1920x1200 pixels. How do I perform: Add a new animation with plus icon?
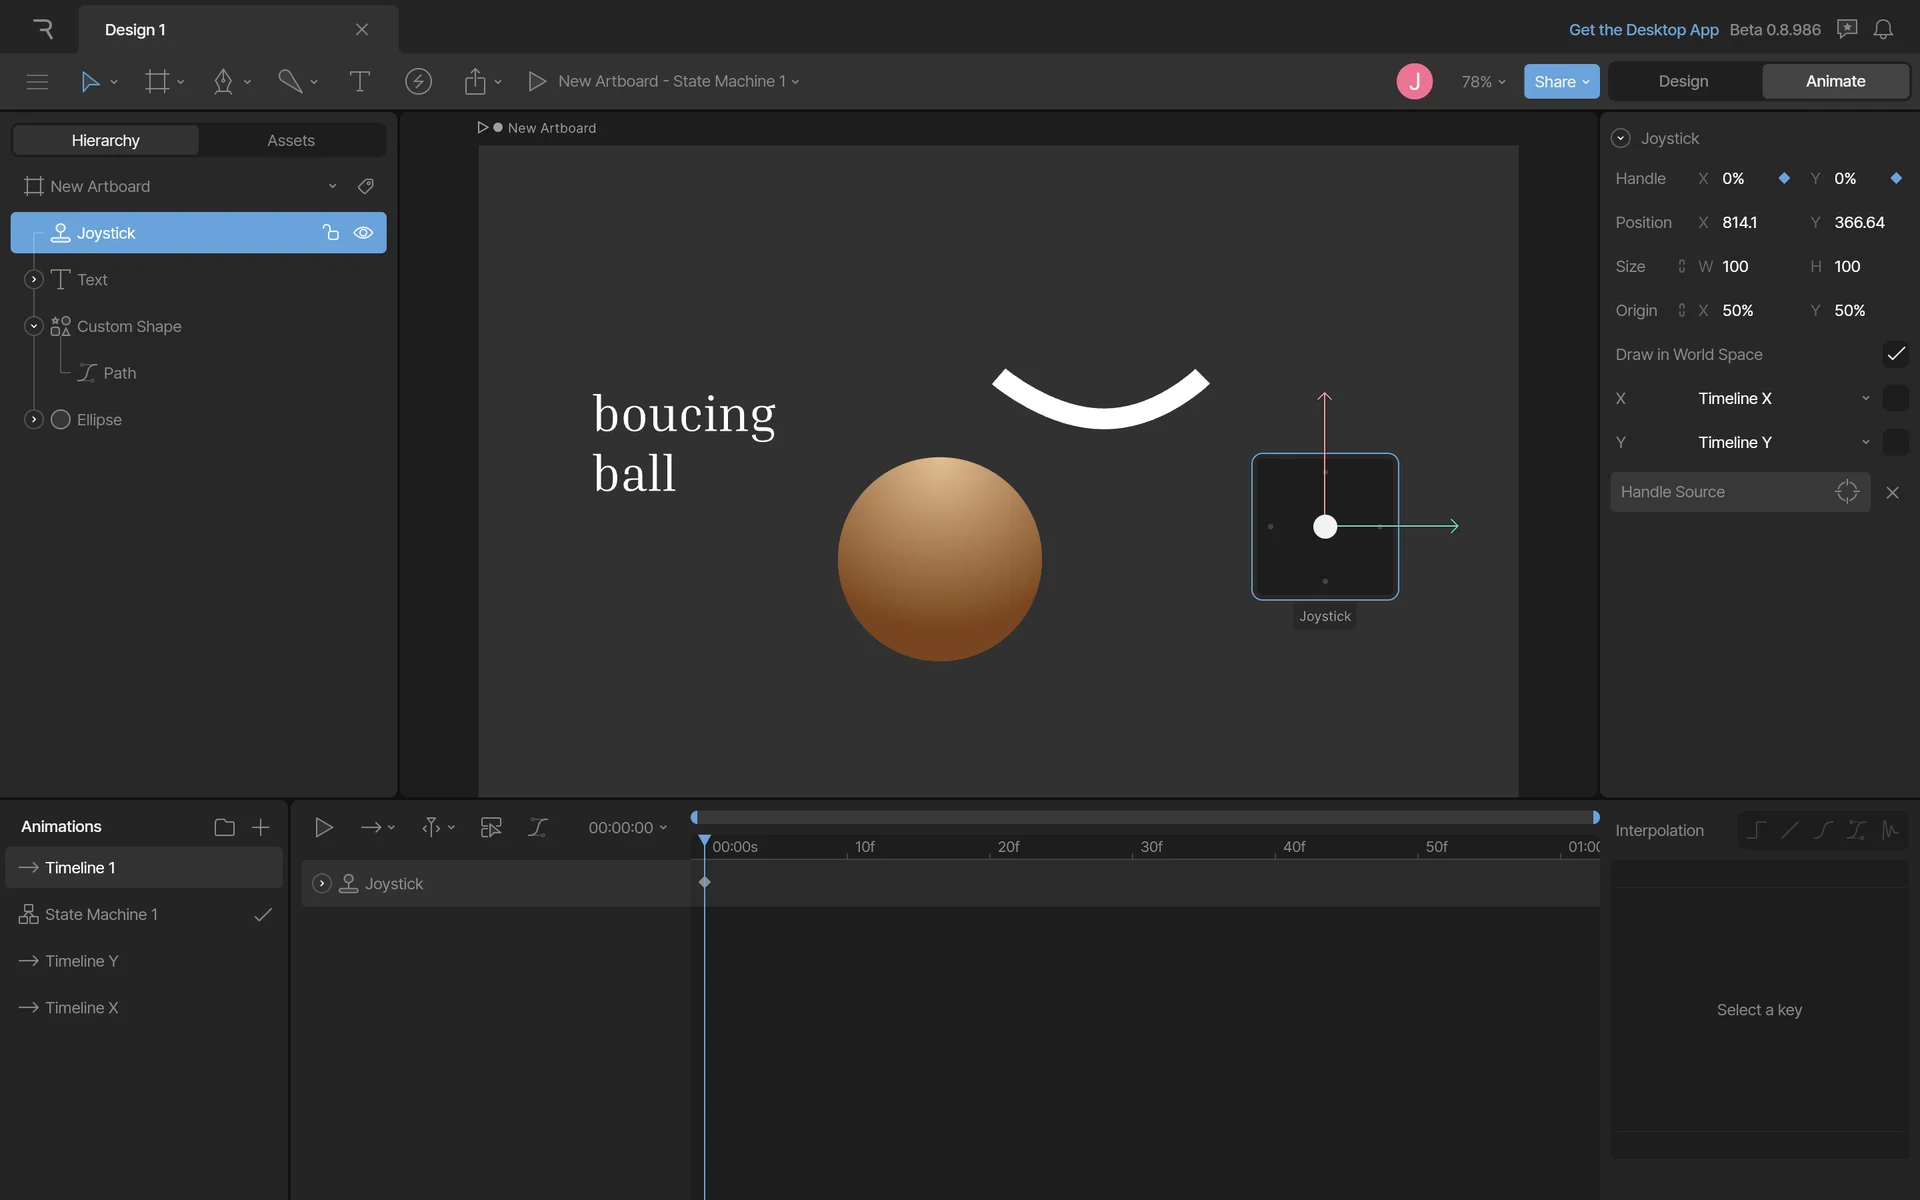click(261, 827)
